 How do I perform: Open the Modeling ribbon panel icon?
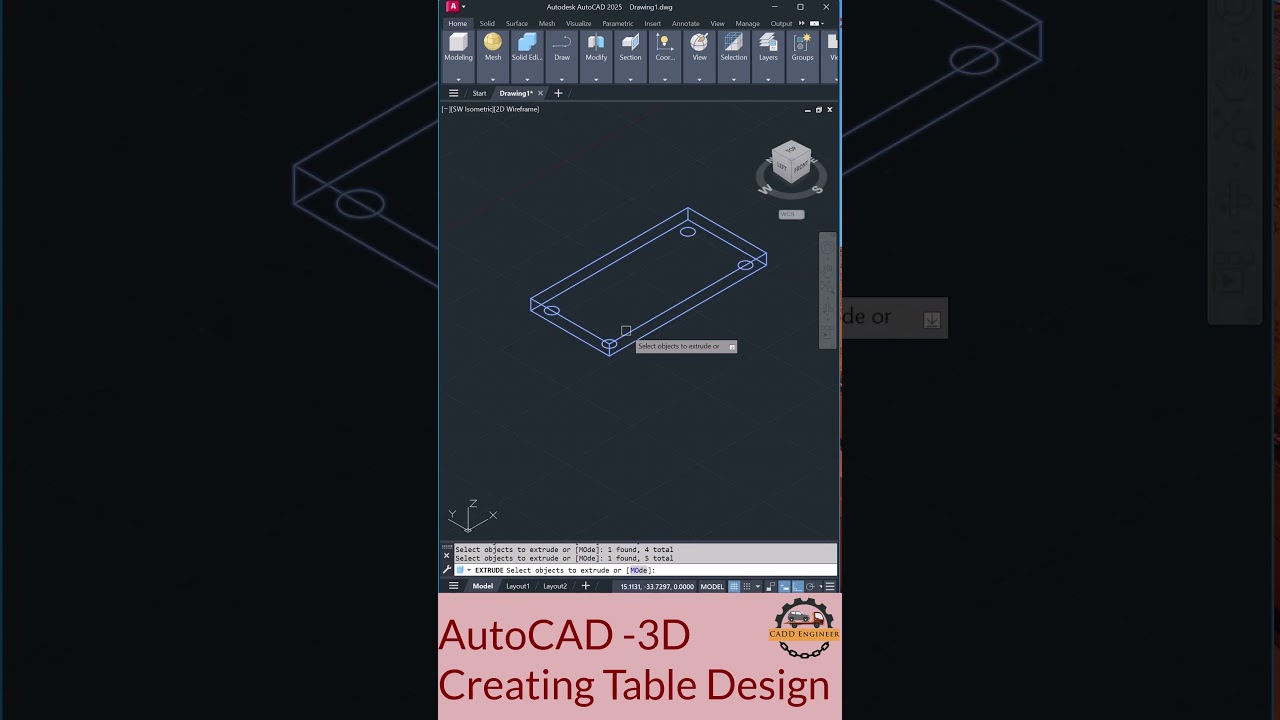pyautogui.click(x=458, y=42)
